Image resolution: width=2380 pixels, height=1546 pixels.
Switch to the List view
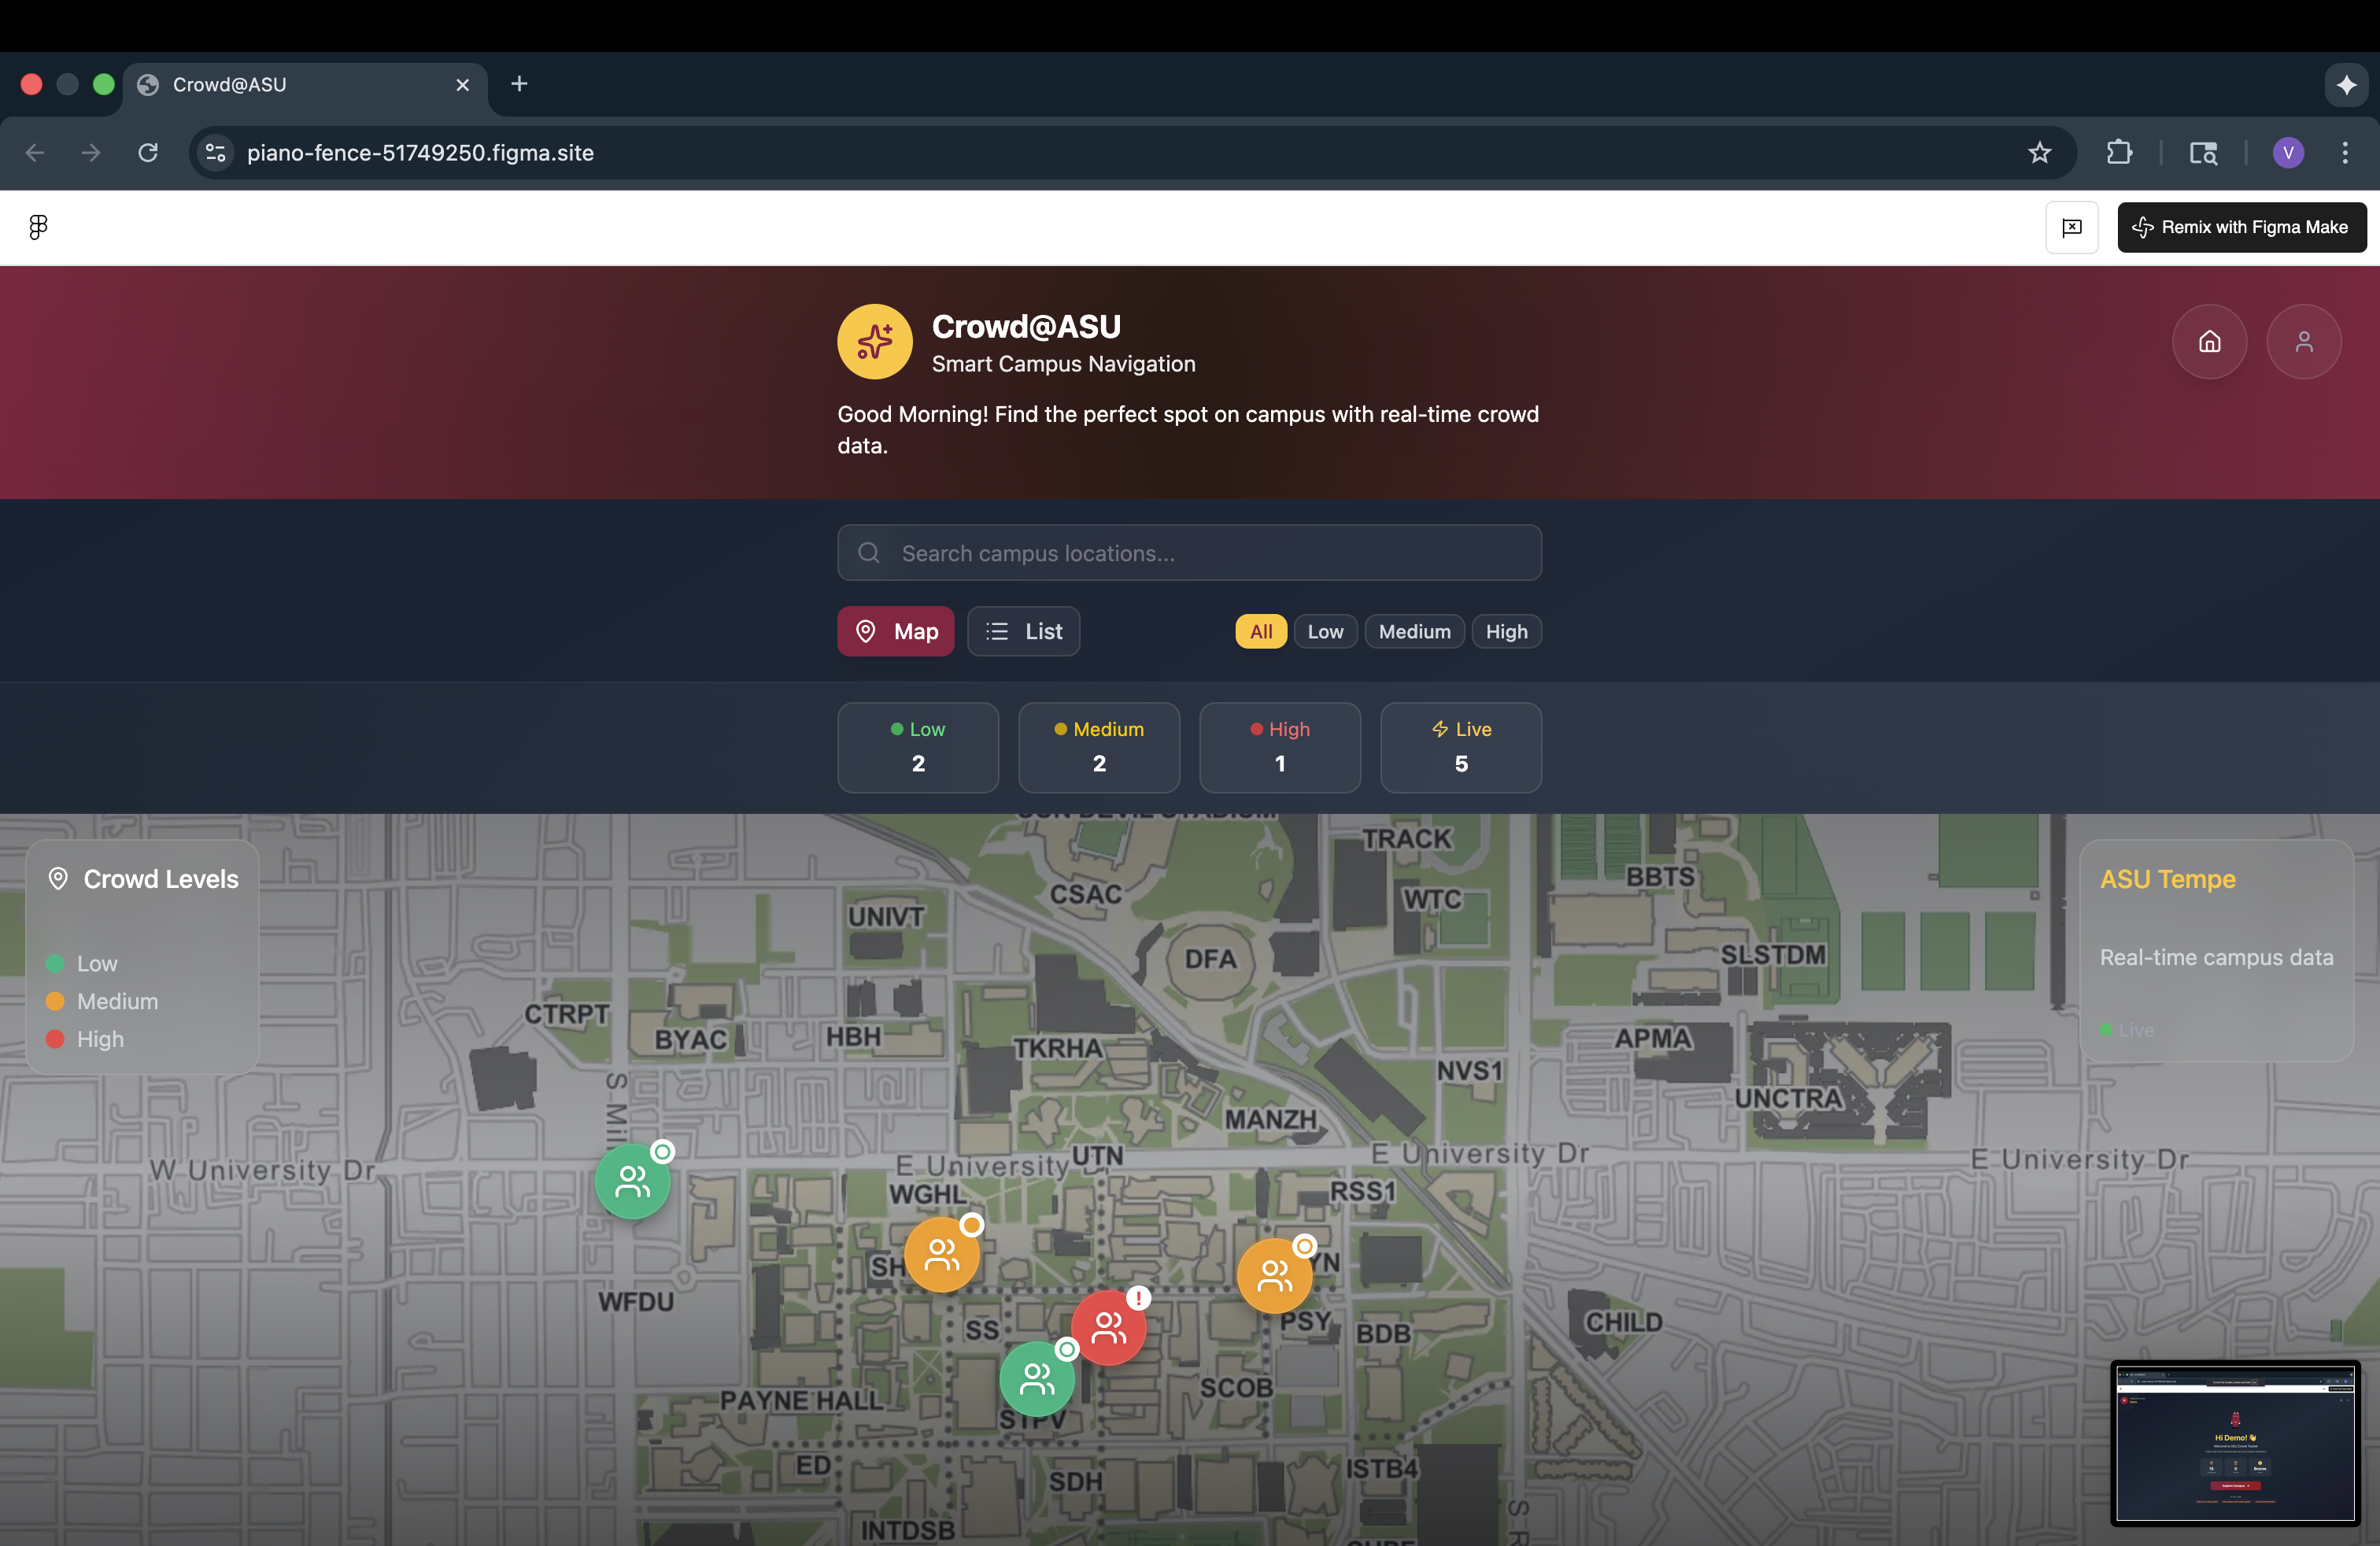(x=1023, y=631)
